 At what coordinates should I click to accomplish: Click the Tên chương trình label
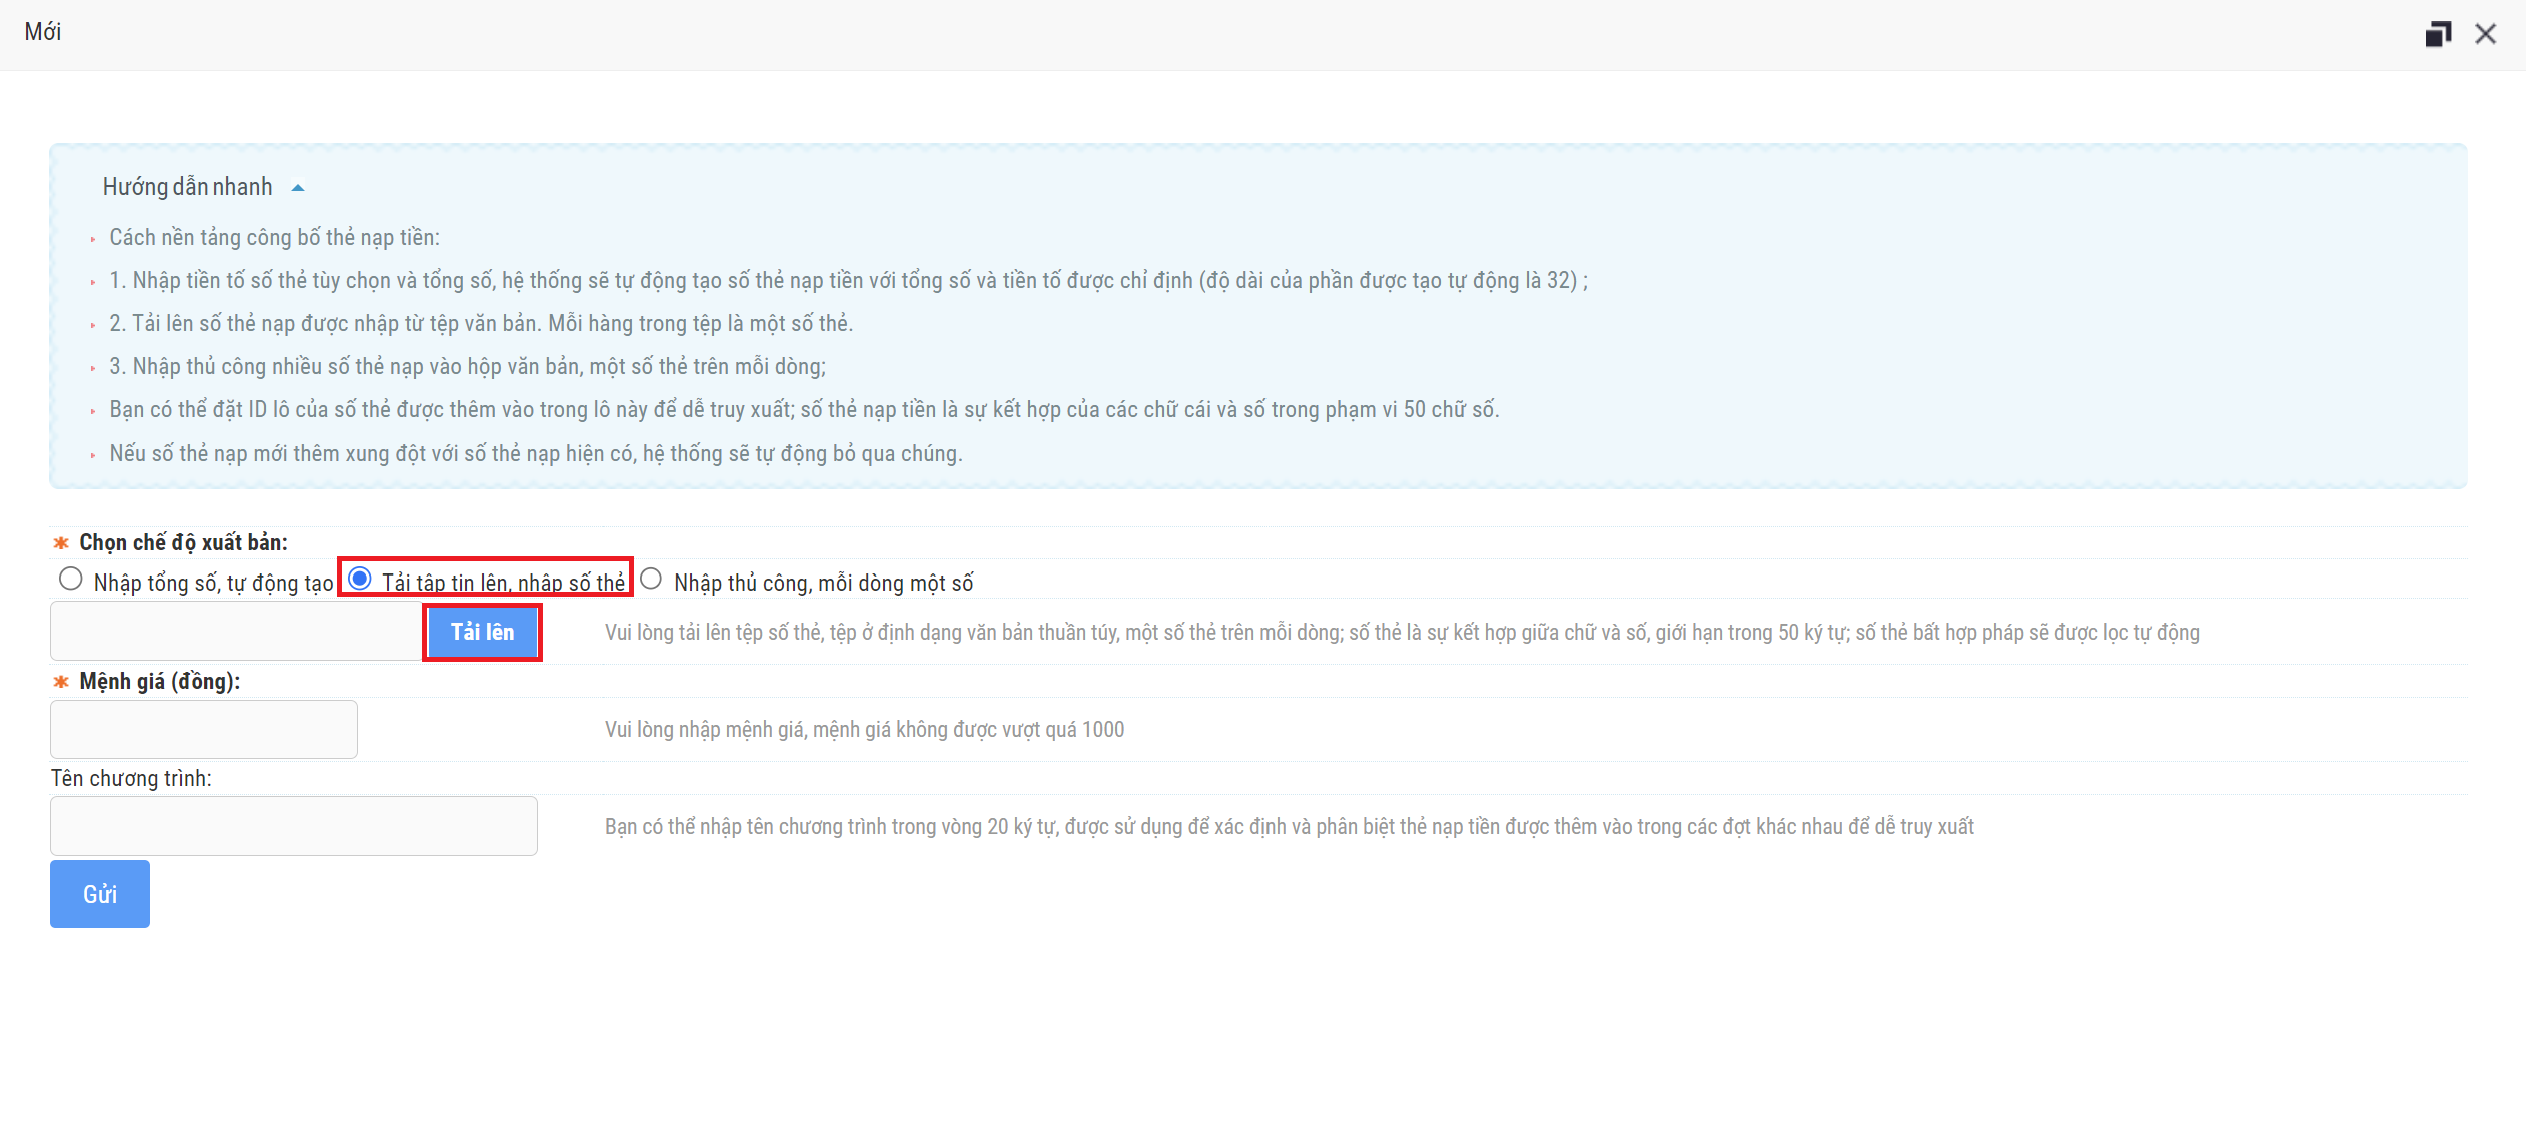[x=131, y=778]
